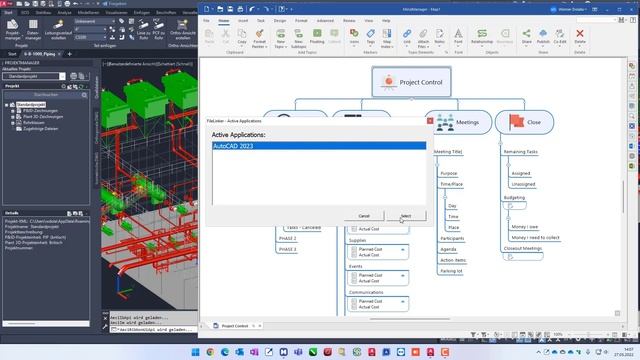640x360 pixels.
Task: Open the Windows Start button on taskbar
Action: (x=196, y=352)
